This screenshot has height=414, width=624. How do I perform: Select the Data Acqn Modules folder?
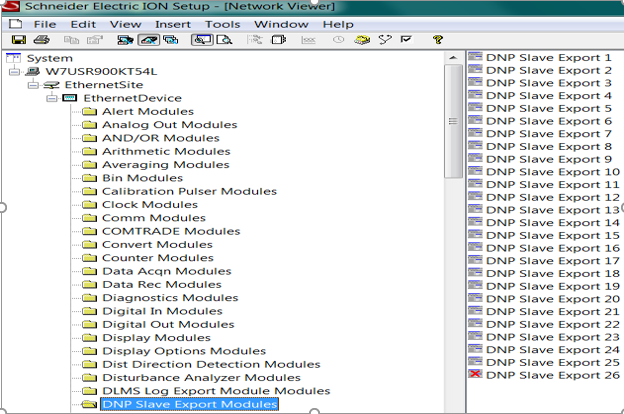167,271
